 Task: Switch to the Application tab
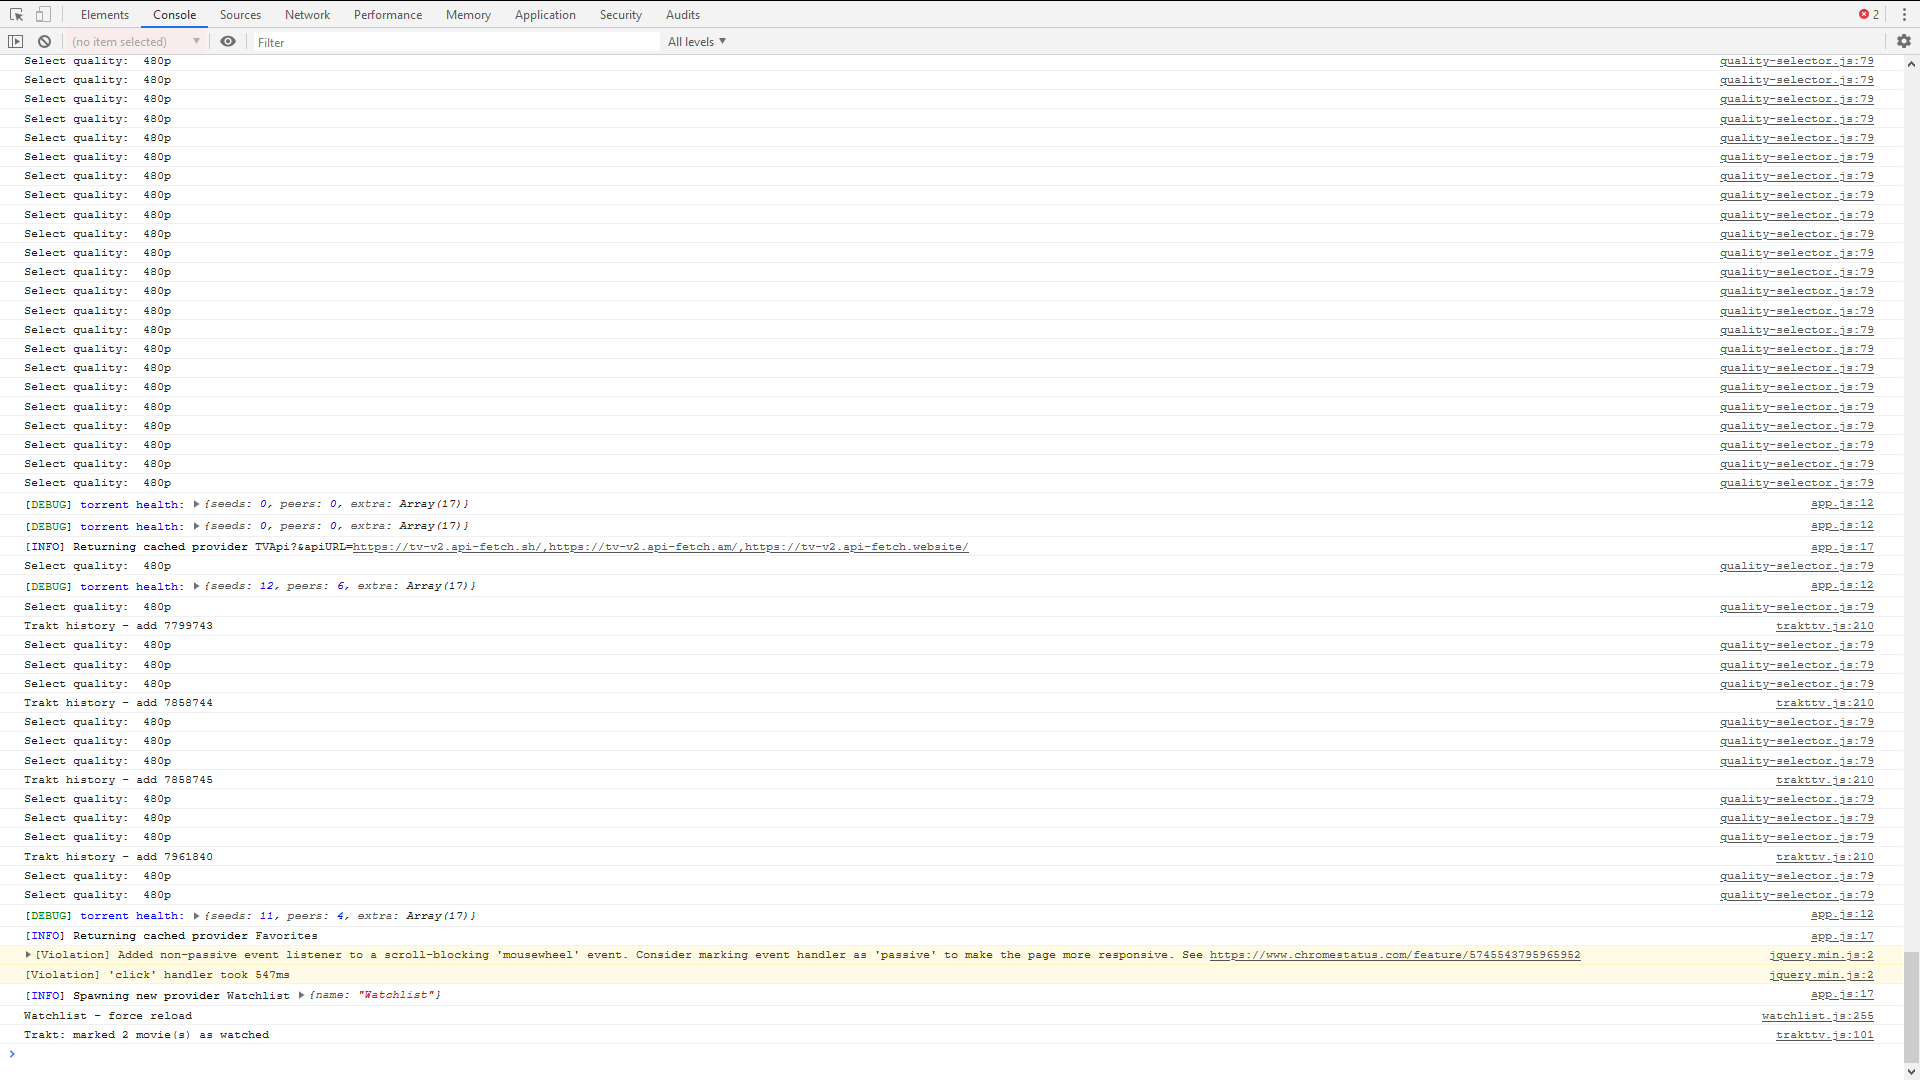(545, 14)
